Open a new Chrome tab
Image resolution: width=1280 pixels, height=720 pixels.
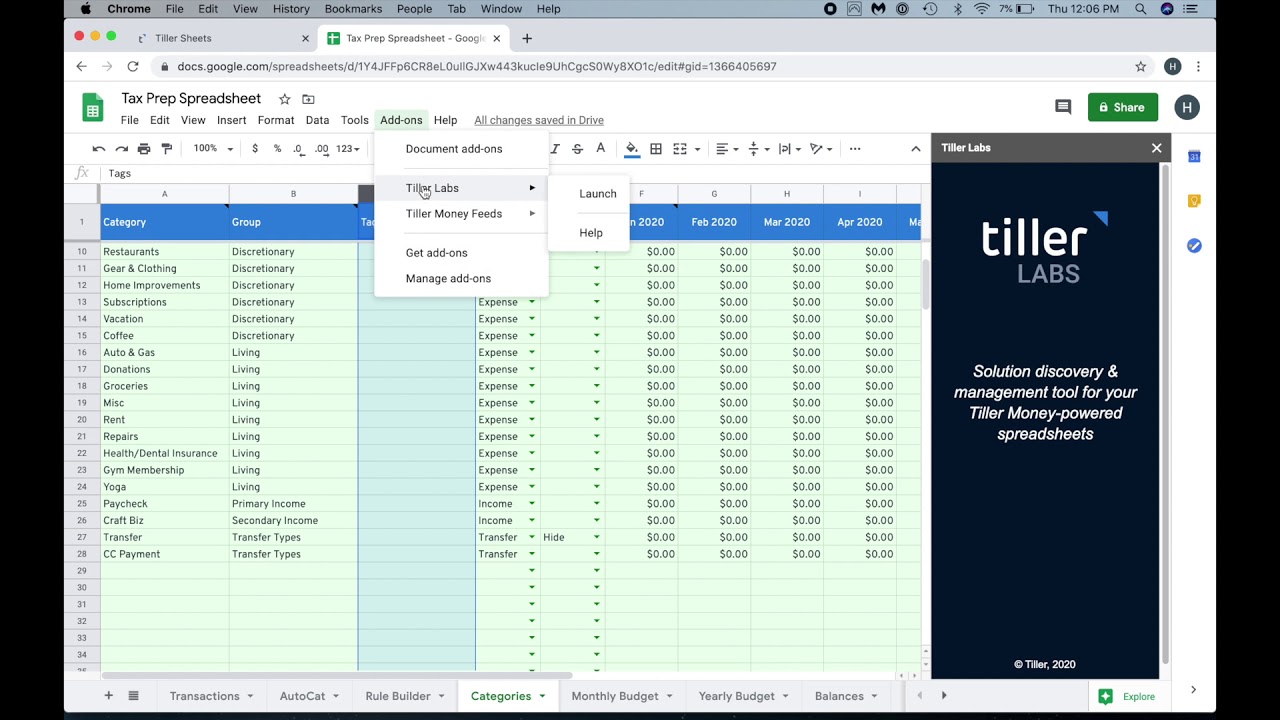pyautogui.click(x=527, y=38)
